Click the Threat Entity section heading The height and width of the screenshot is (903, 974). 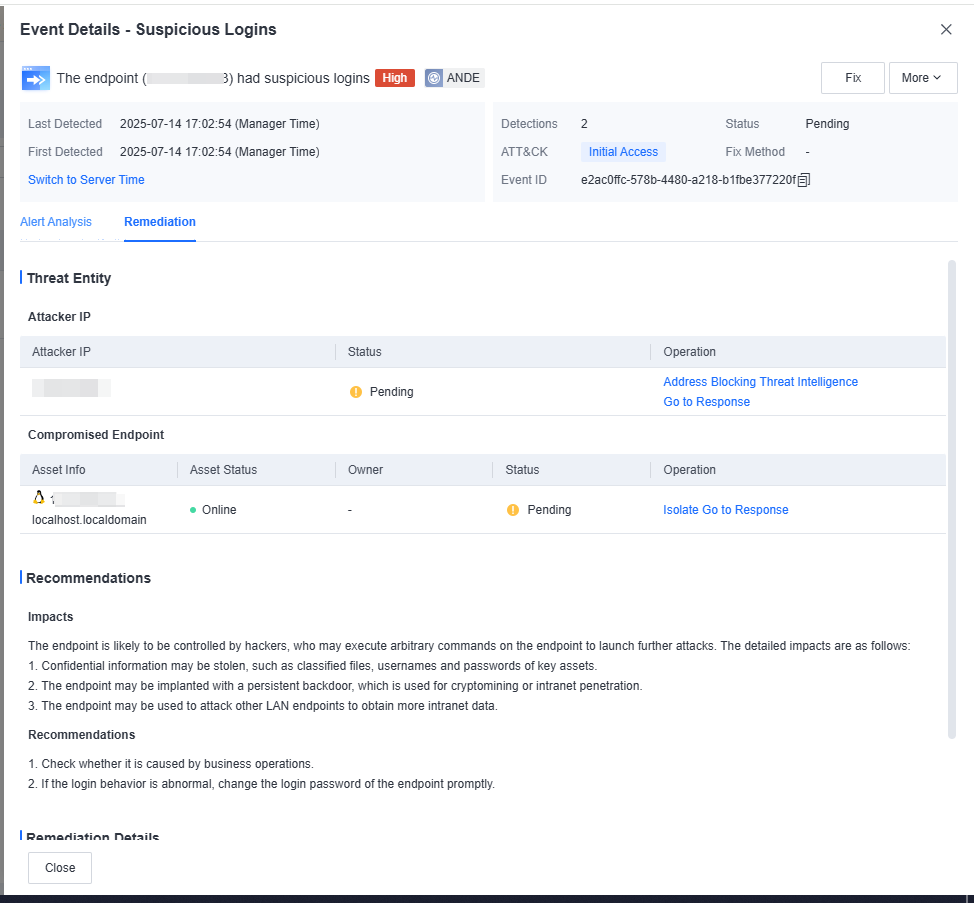(69, 278)
